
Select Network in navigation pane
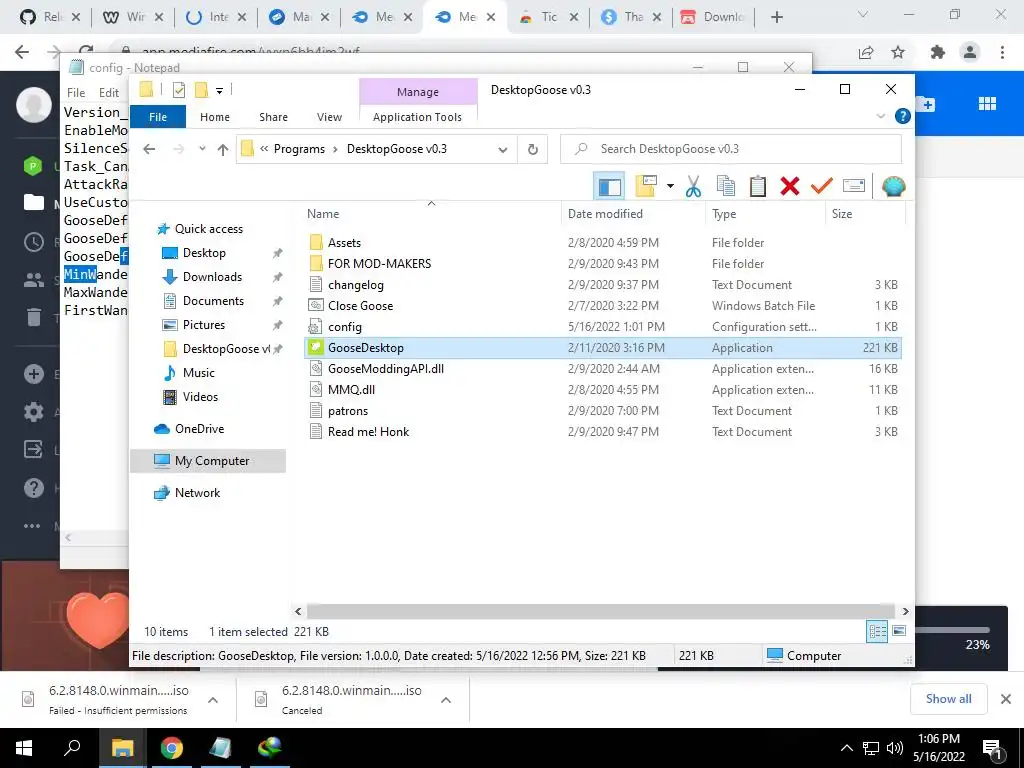197,493
